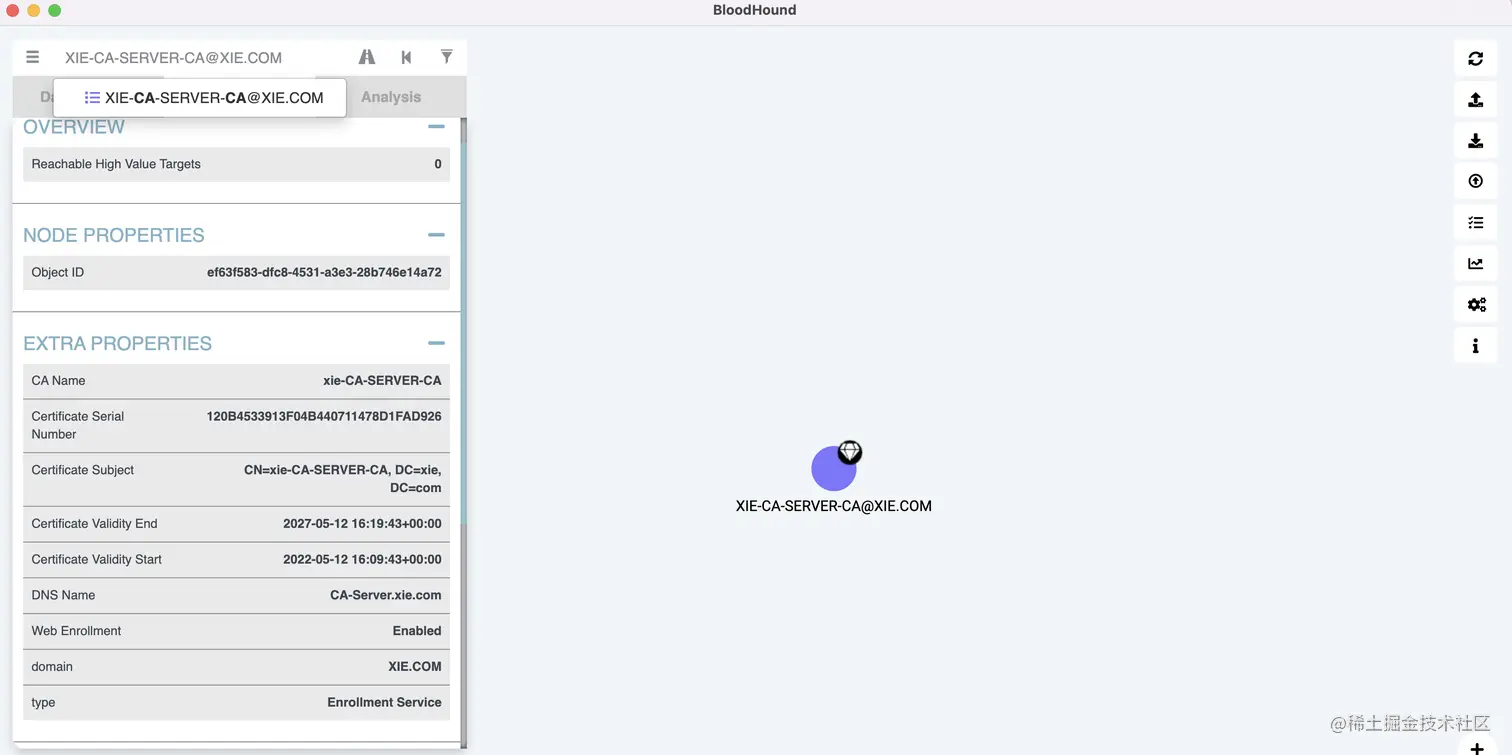Select the XIE-CA-SERVER-CA@XIE.COM search suggestion
1512x755 pixels.
200,98
